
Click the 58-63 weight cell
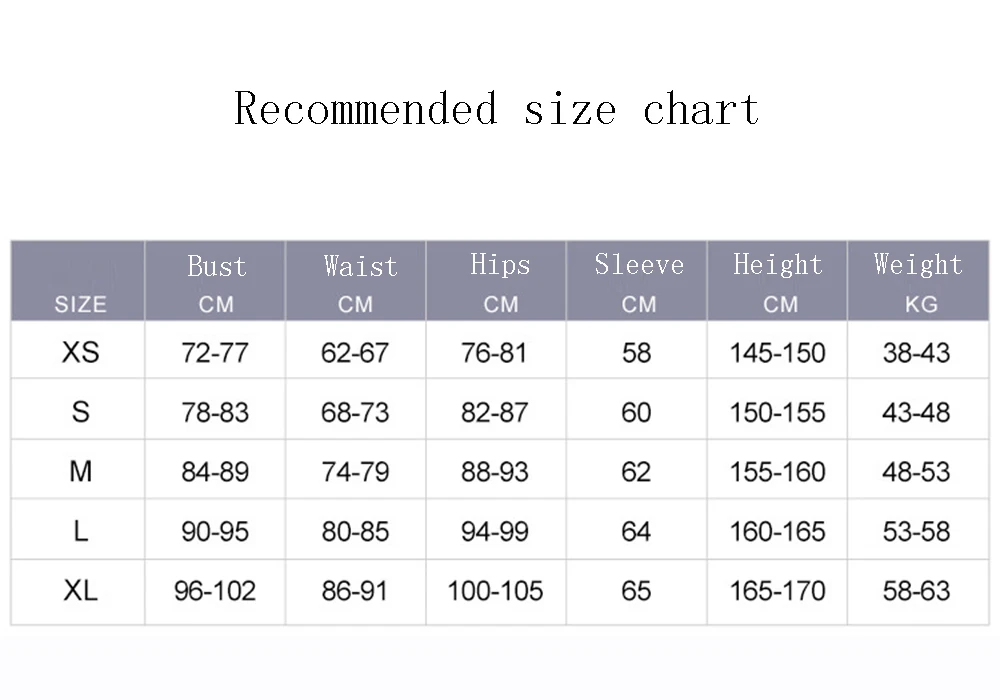[x=916, y=591]
